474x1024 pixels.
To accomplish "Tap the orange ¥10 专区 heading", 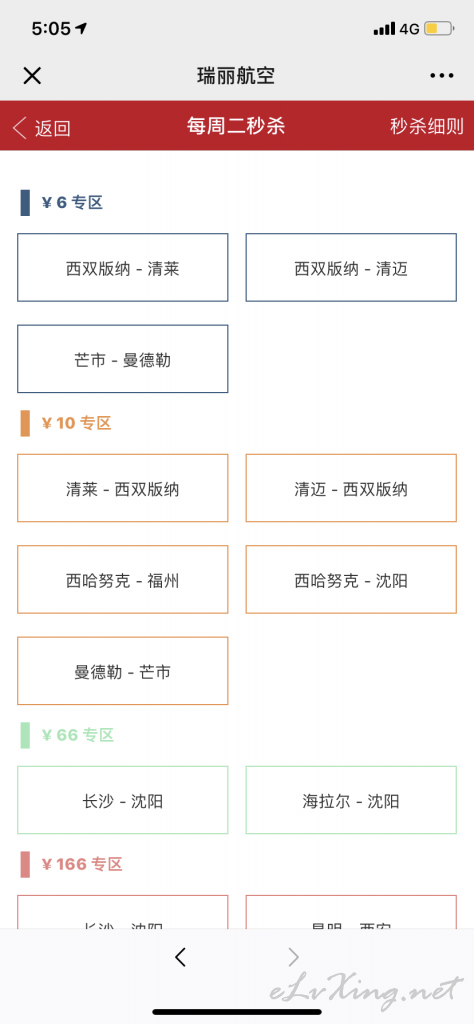I will pos(76,423).
